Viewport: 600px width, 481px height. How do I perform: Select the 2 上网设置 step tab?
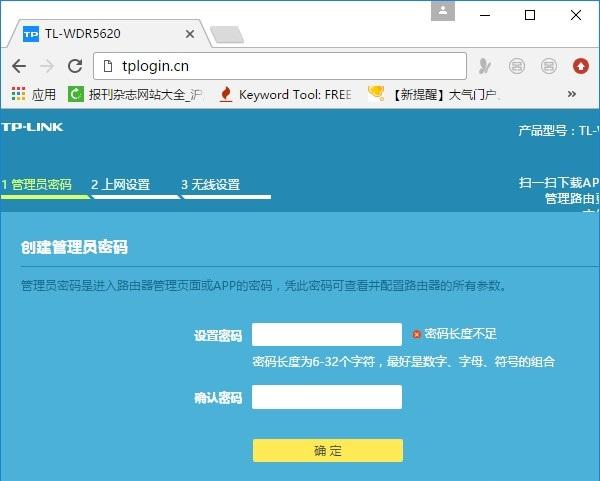tap(121, 185)
